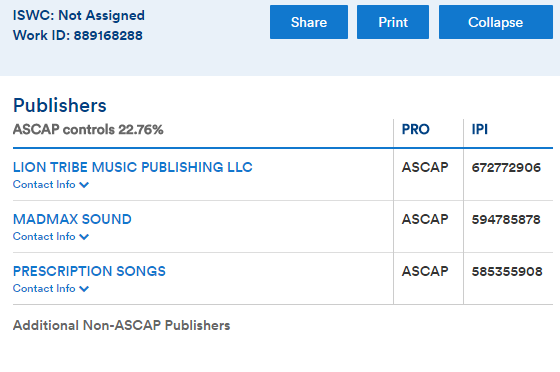The width and height of the screenshot is (560, 372).
Task: Expand Contact Info under PRESCRIPTION SONGS
Action: pyautogui.click(x=51, y=288)
